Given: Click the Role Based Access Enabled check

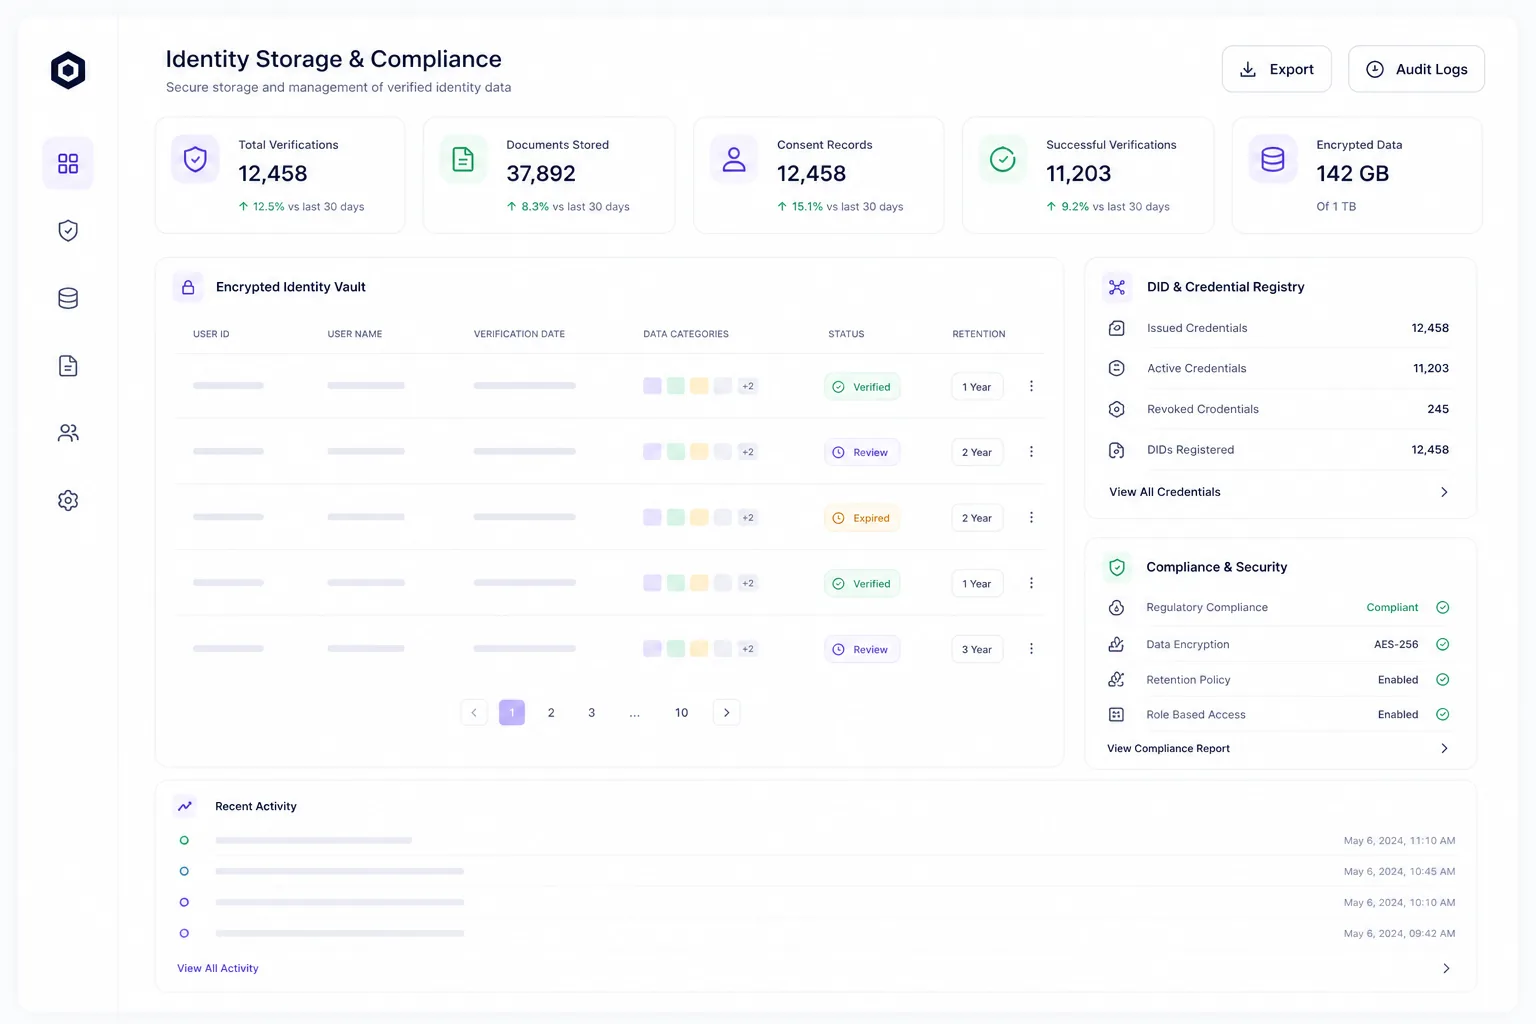Looking at the screenshot, I should pos(1443,715).
